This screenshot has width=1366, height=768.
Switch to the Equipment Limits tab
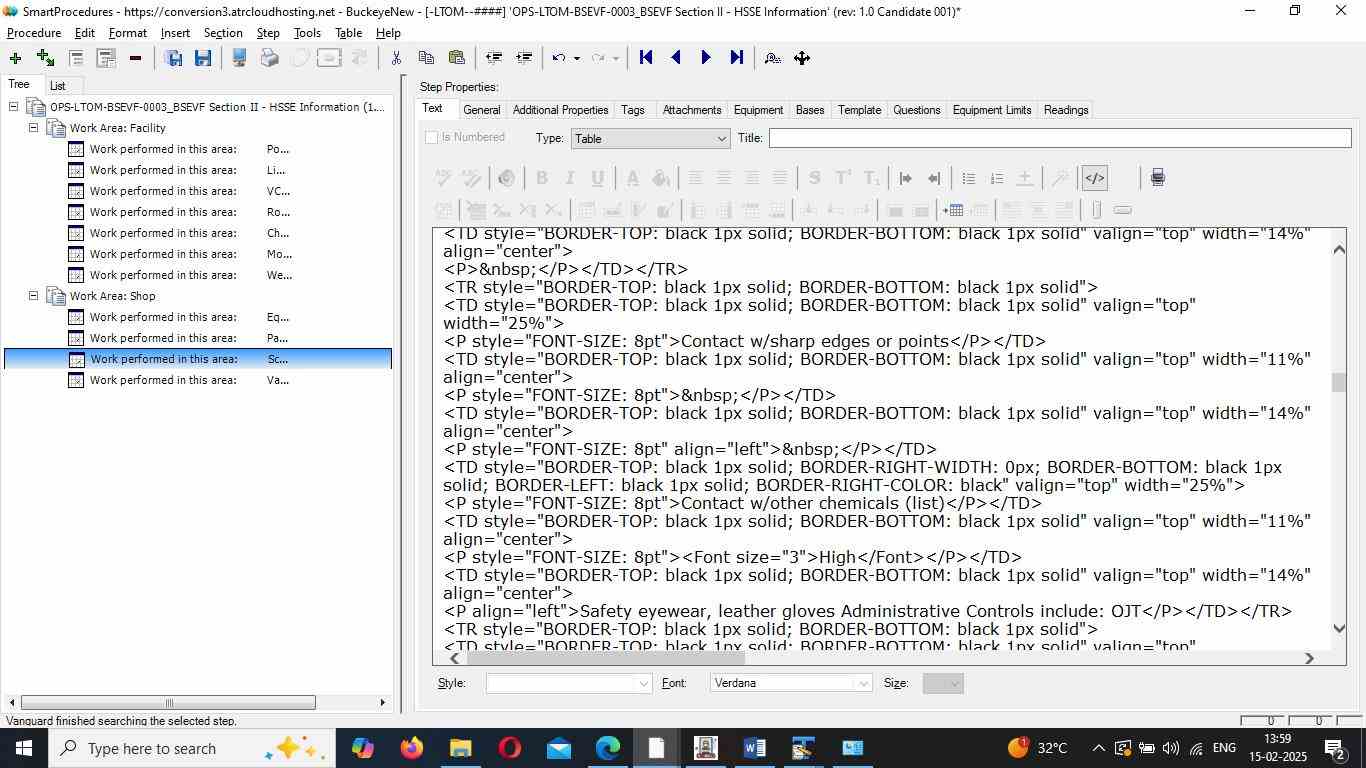[x=991, y=110]
